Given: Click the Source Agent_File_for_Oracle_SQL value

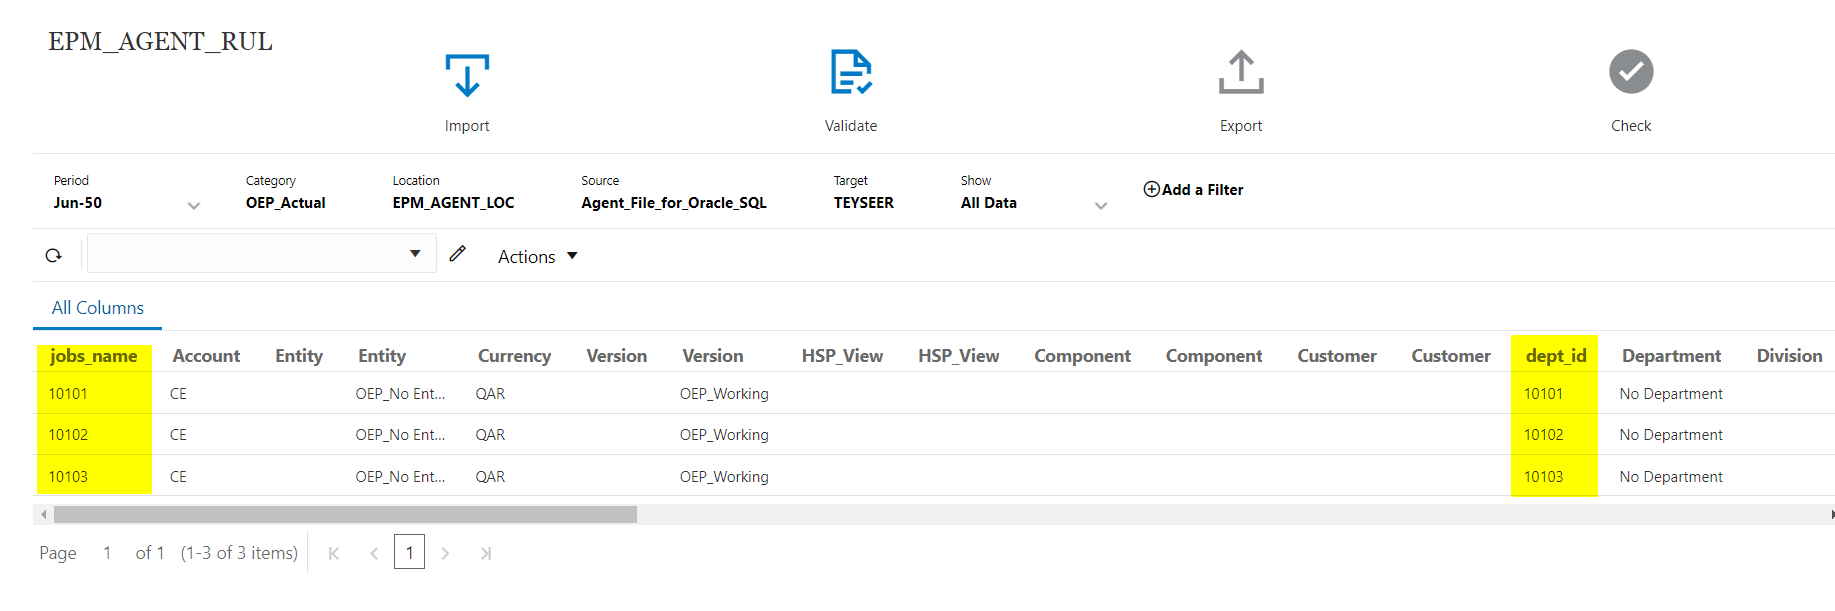Looking at the screenshot, I should [x=674, y=203].
